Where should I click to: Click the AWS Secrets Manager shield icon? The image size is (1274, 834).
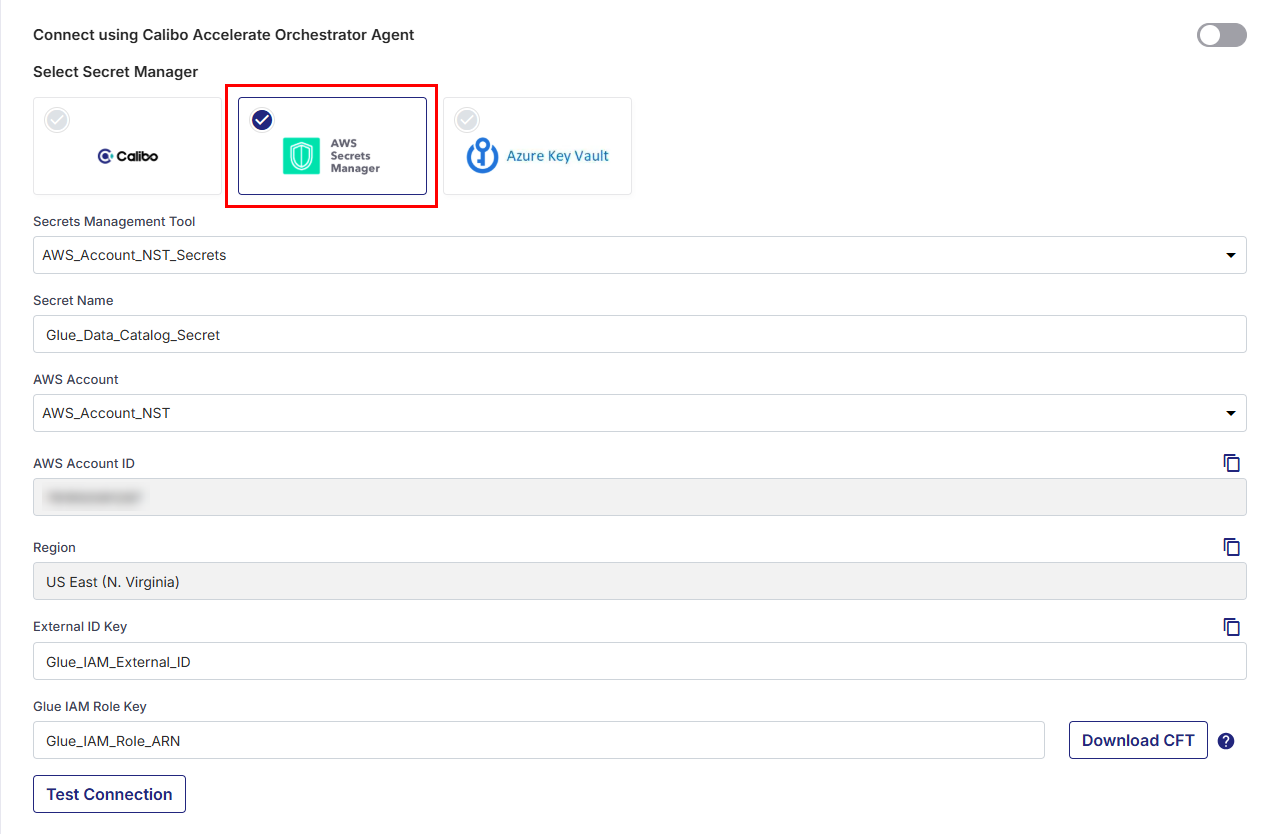pos(301,156)
